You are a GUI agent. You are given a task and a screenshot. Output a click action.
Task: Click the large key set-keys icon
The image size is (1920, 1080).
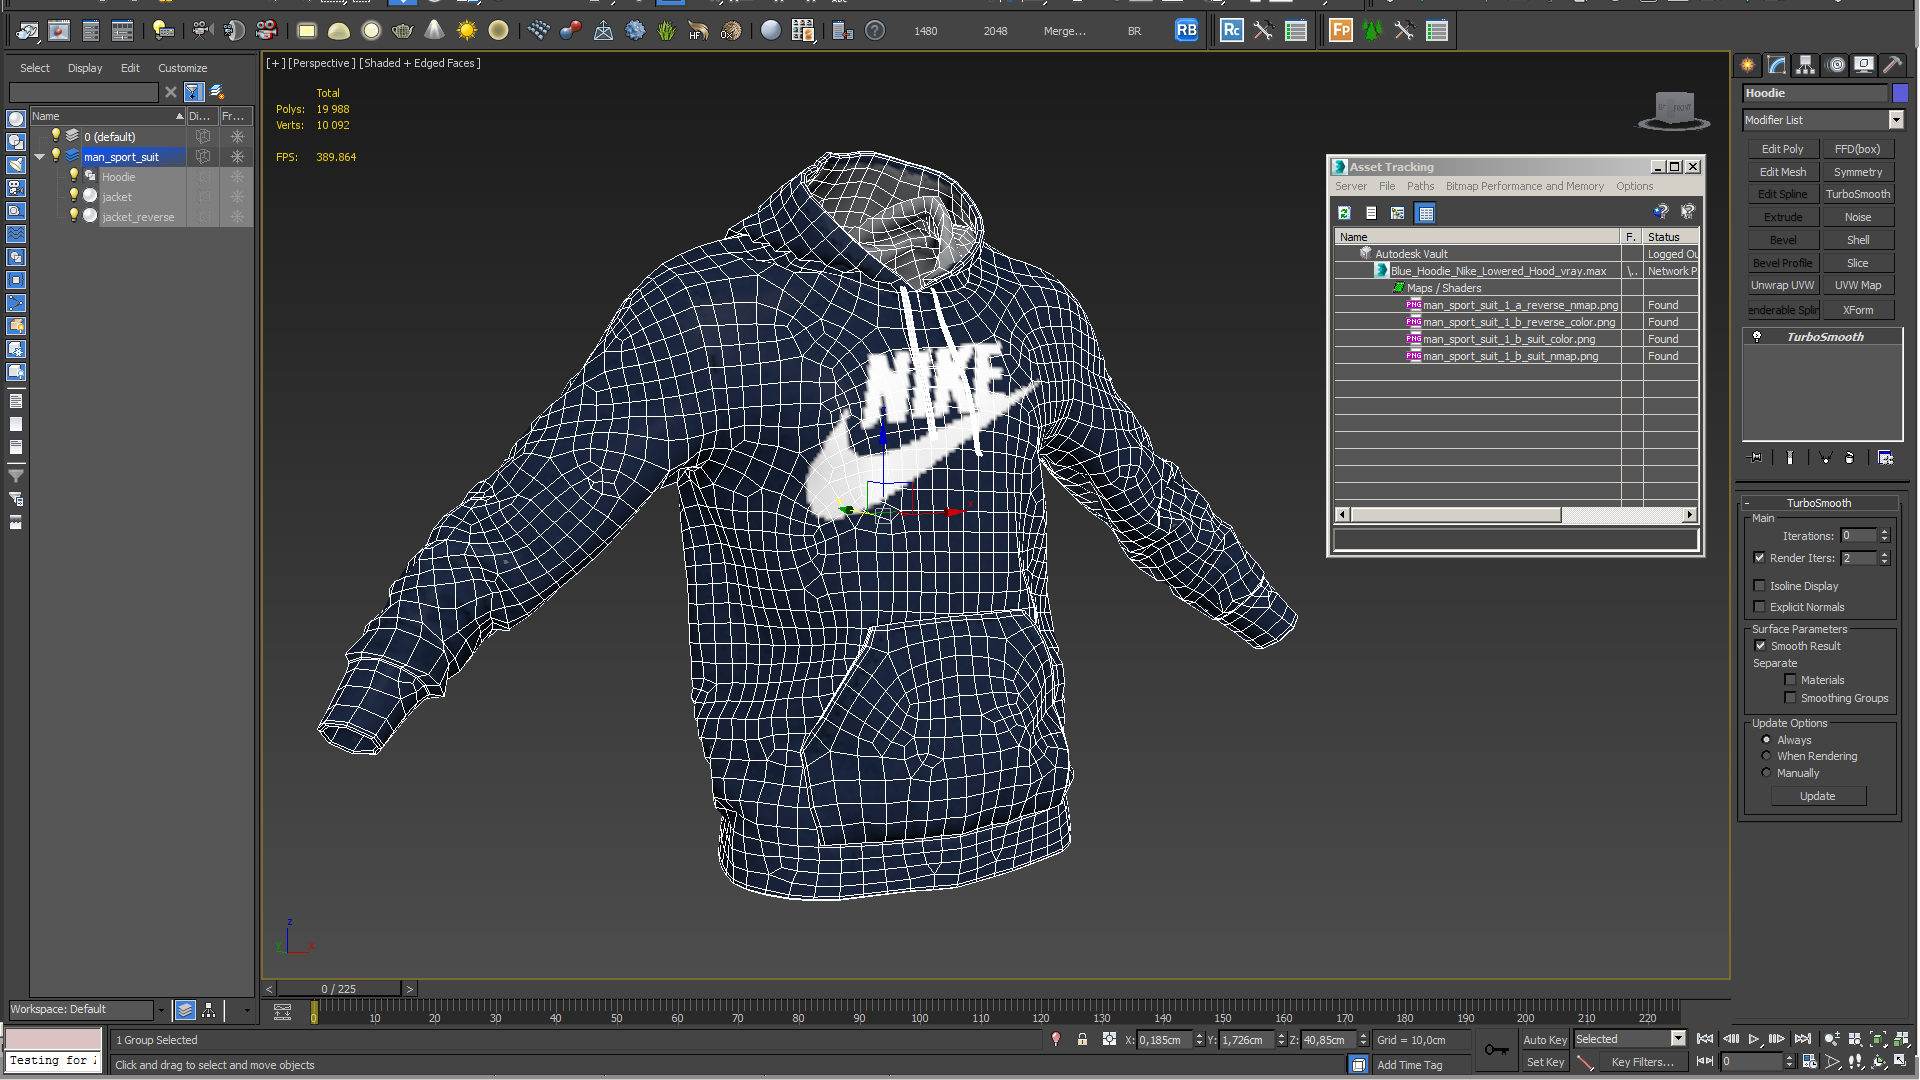point(1496,1049)
